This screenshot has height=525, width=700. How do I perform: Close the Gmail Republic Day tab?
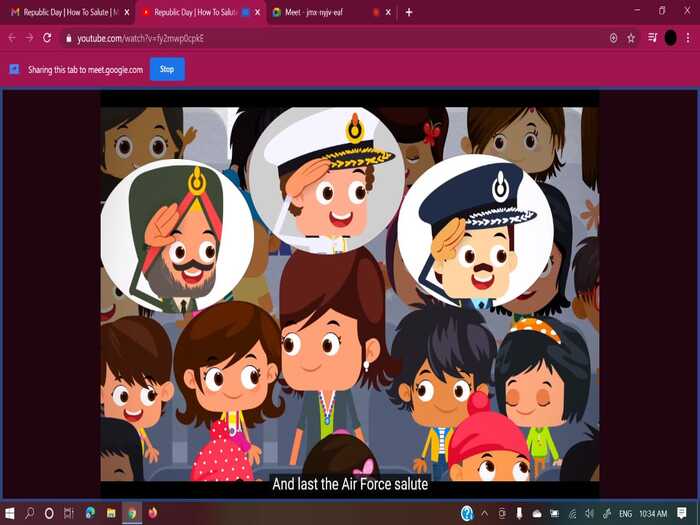127,12
